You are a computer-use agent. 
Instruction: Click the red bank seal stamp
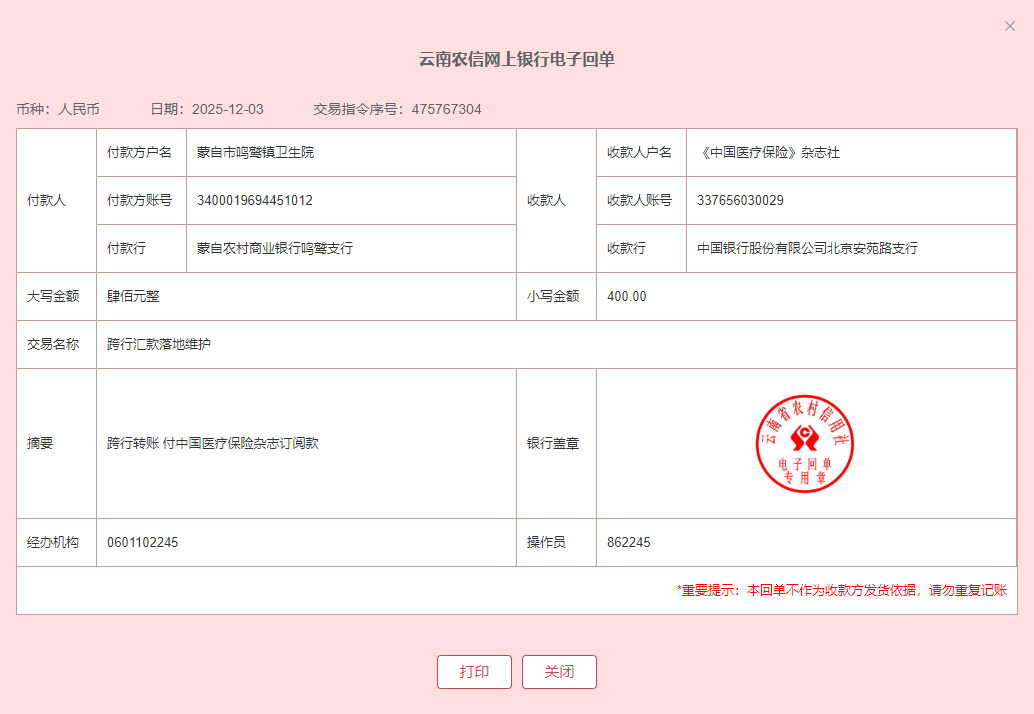[x=804, y=443]
